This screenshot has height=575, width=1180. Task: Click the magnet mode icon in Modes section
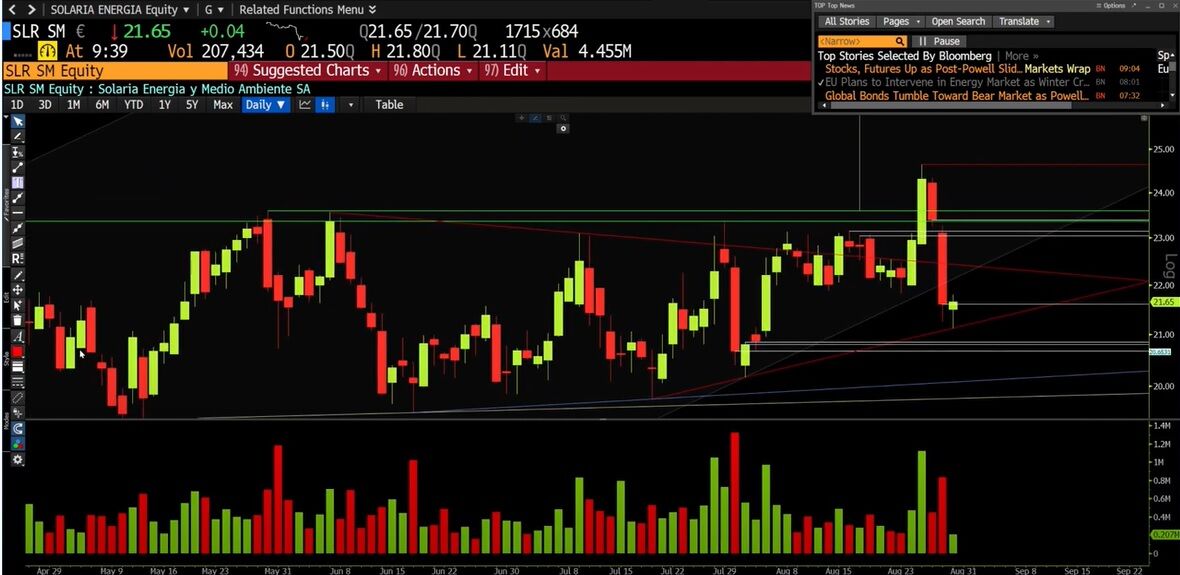click(17, 428)
